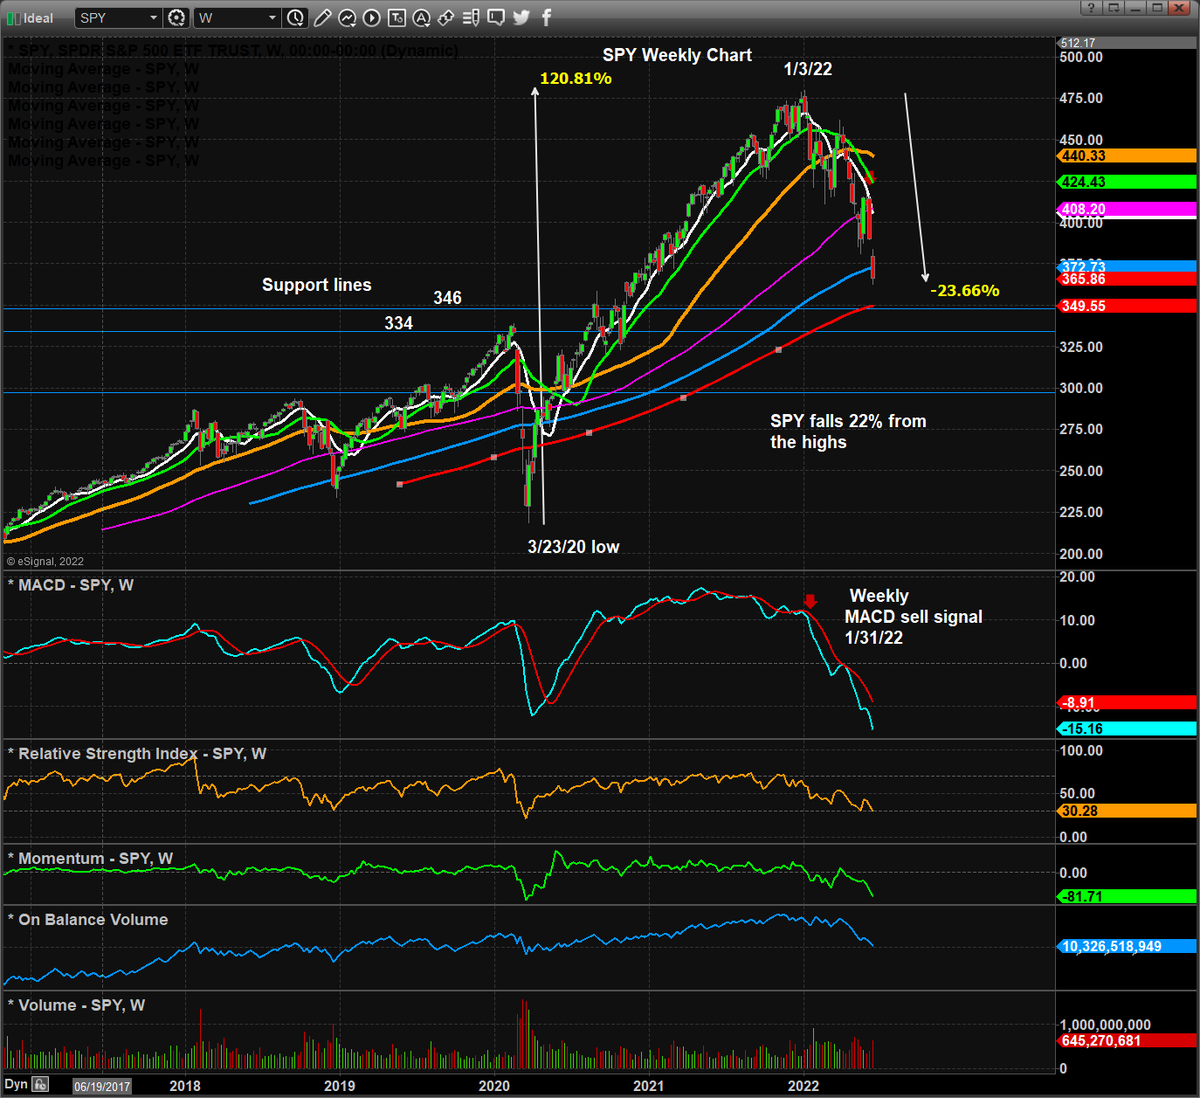1200x1098 pixels.
Task: Click the 346 support level label
Action: (x=448, y=298)
